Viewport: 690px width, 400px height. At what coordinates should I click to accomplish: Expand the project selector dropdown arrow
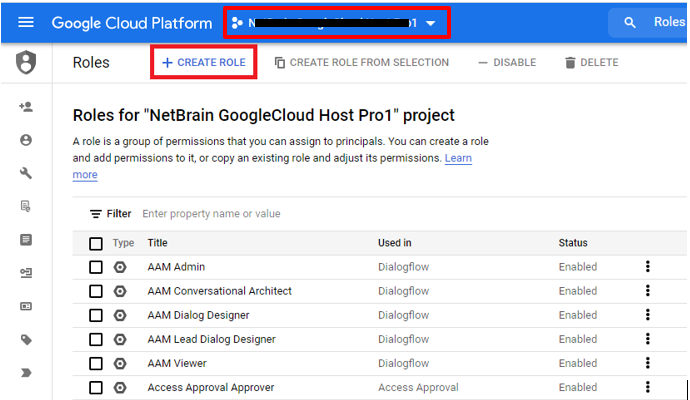click(431, 23)
